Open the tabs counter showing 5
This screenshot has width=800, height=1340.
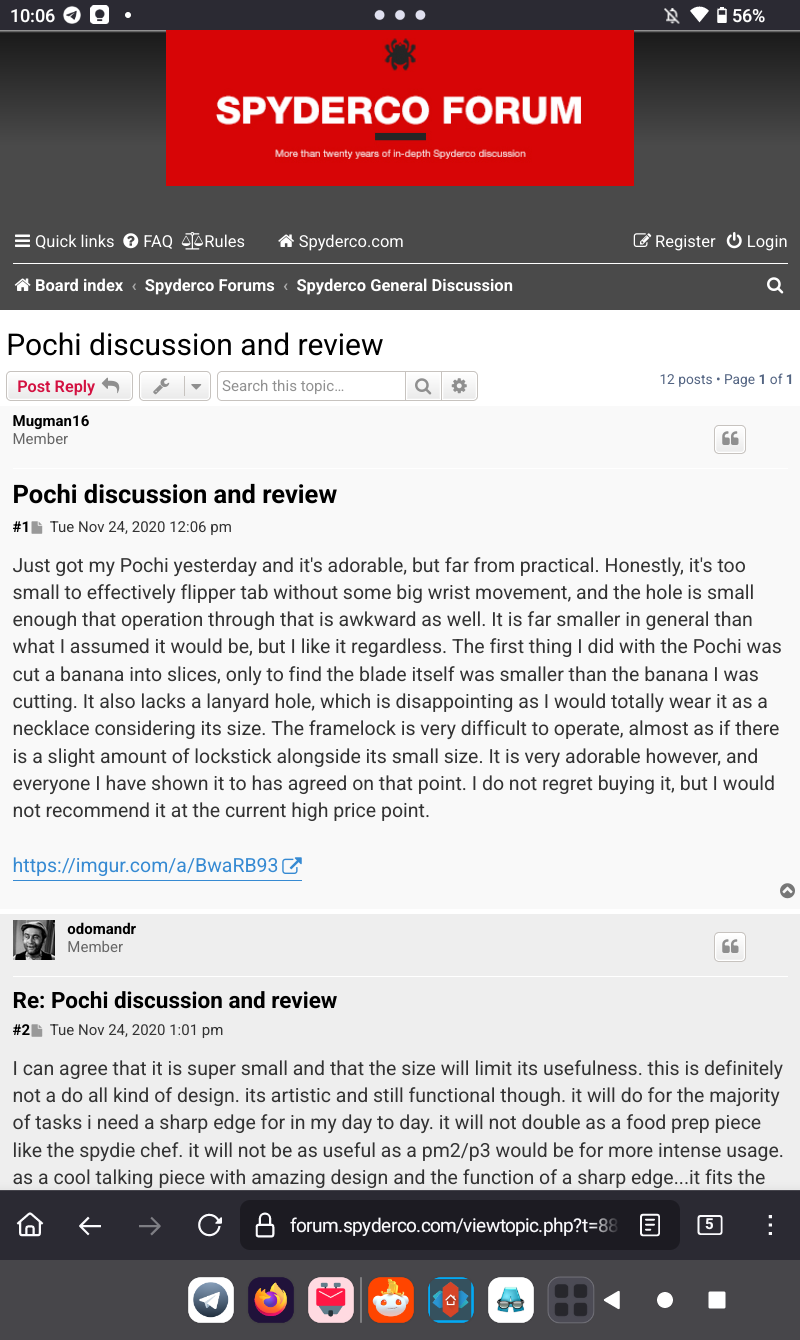point(709,1225)
